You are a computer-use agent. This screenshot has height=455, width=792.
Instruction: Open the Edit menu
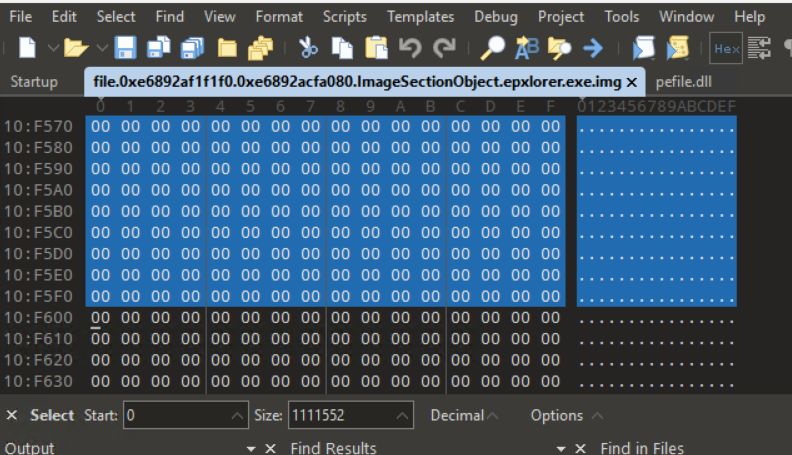pos(64,17)
